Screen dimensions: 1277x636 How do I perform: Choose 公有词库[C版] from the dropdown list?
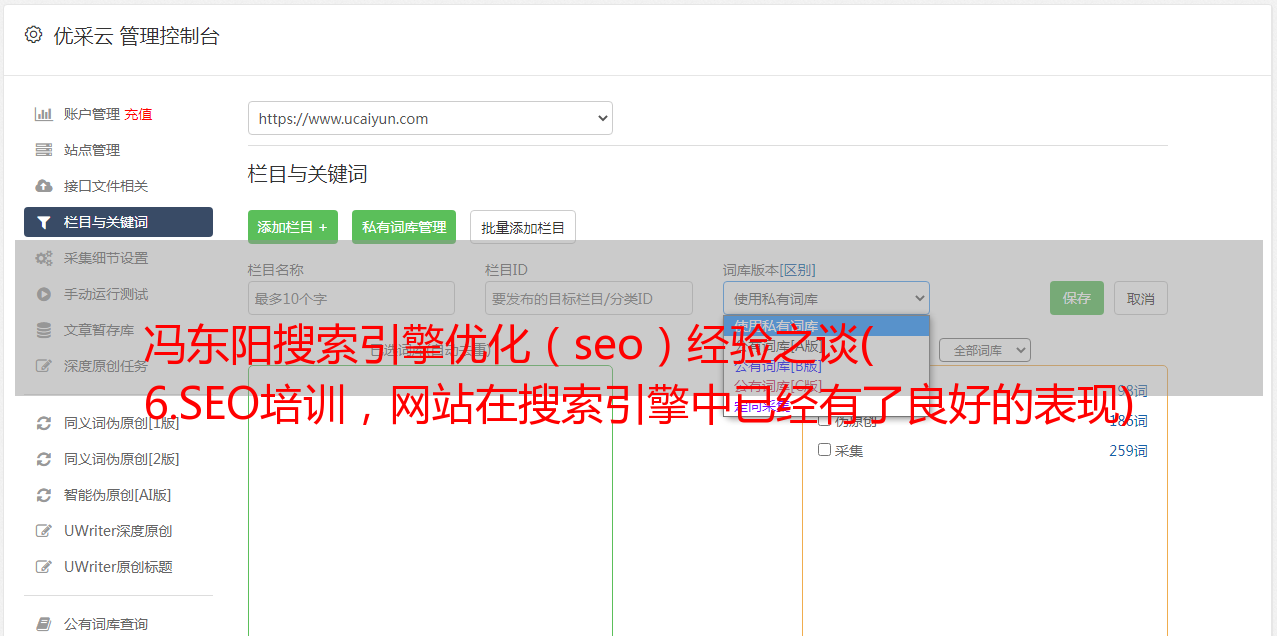click(826, 385)
